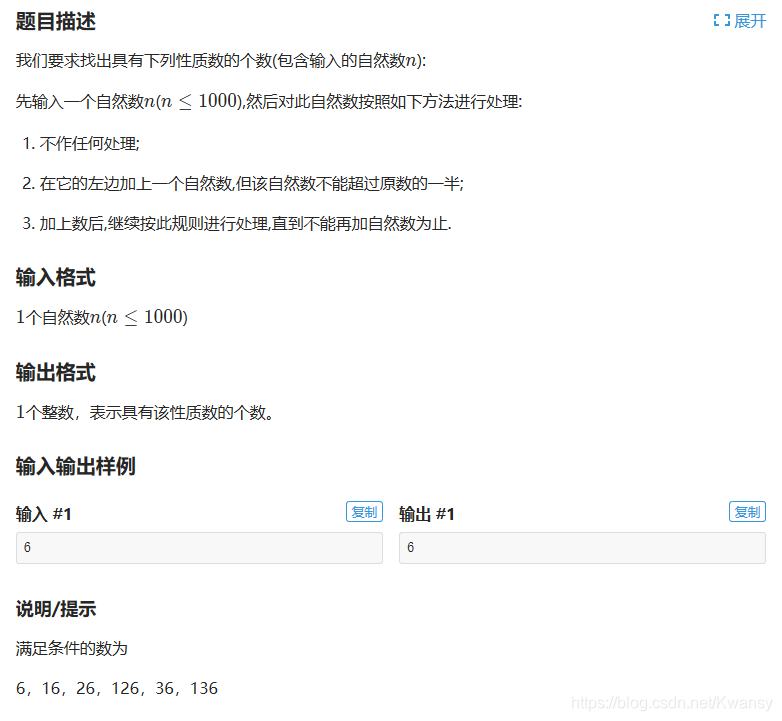The image size is (782, 721).
Task: Copy input #1 with 复制 button
Action: 364,512
